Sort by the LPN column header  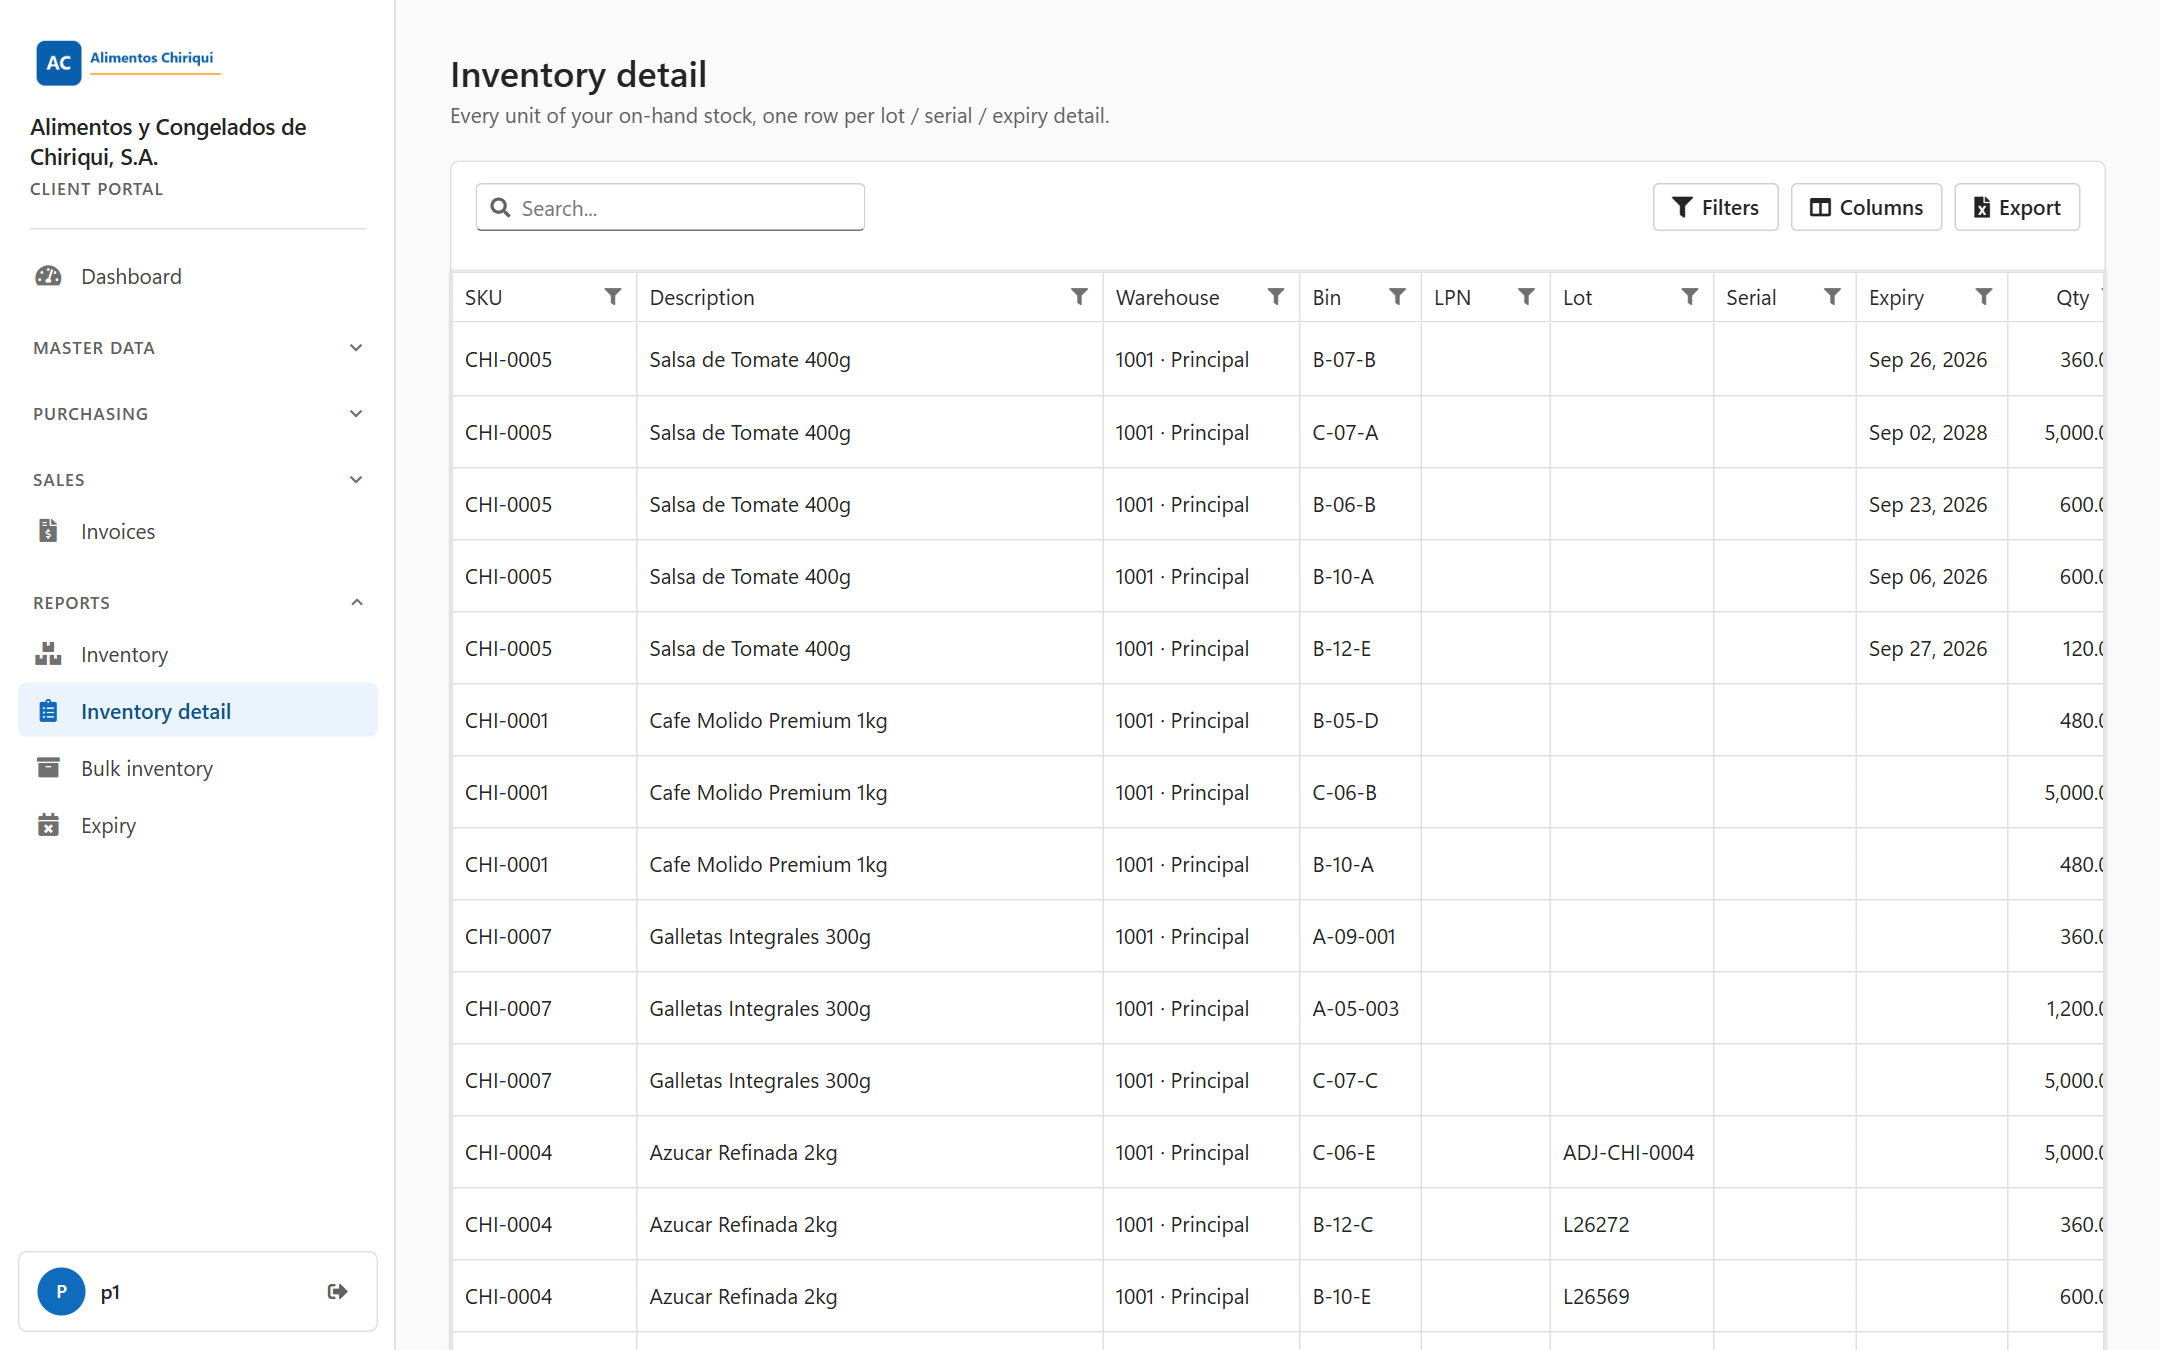[1452, 297]
